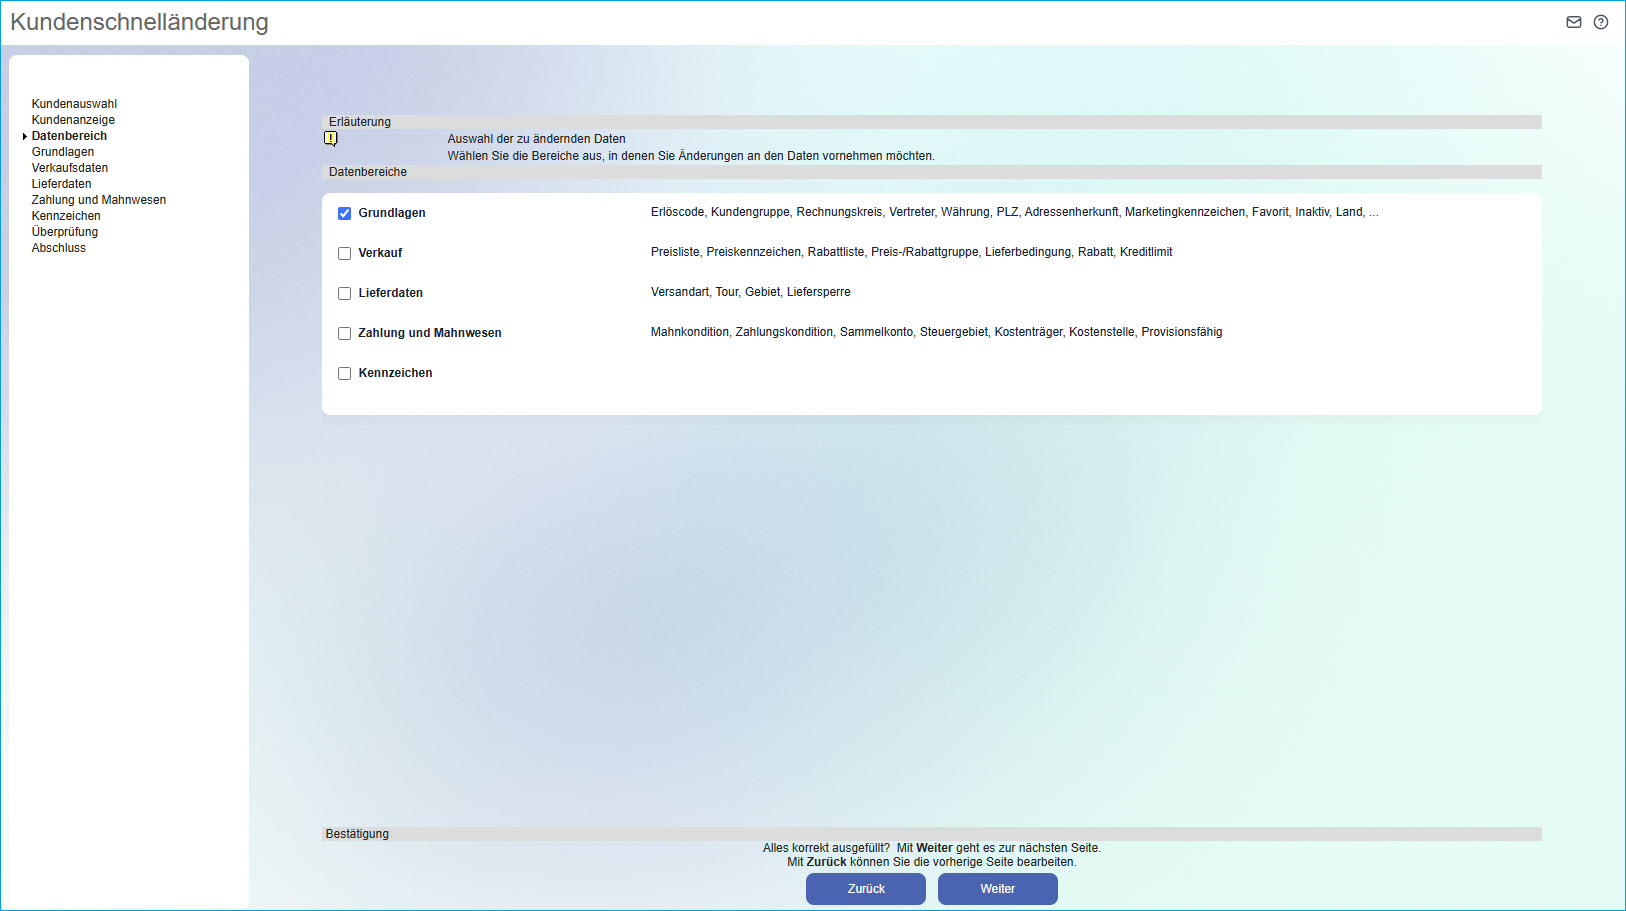The width and height of the screenshot is (1626, 911).
Task: Click the Auswahl der zu ändernden Daten text
Action: pos(537,139)
